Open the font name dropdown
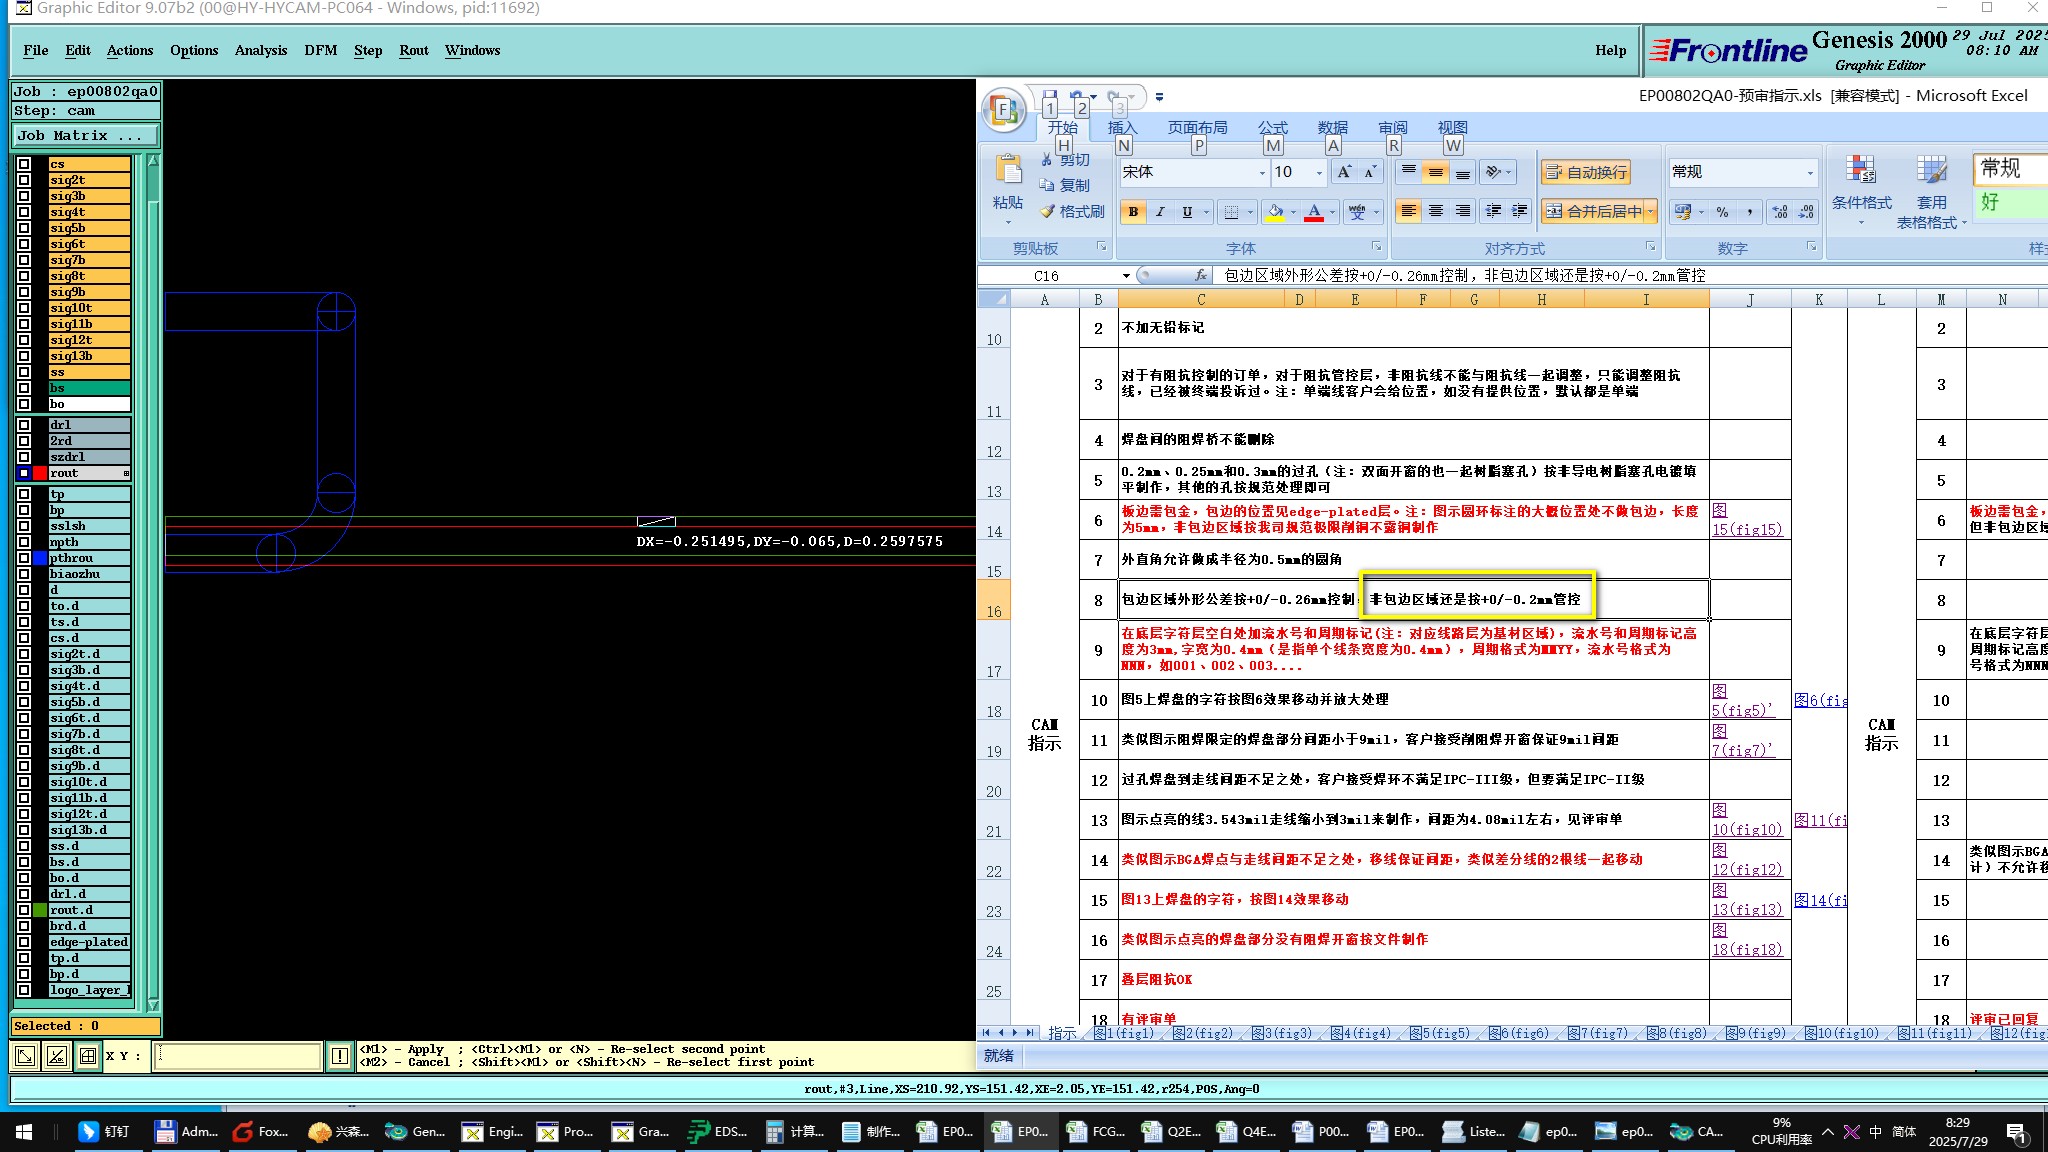Viewport: 2048px width, 1152px height. click(x=1261, y=173)
